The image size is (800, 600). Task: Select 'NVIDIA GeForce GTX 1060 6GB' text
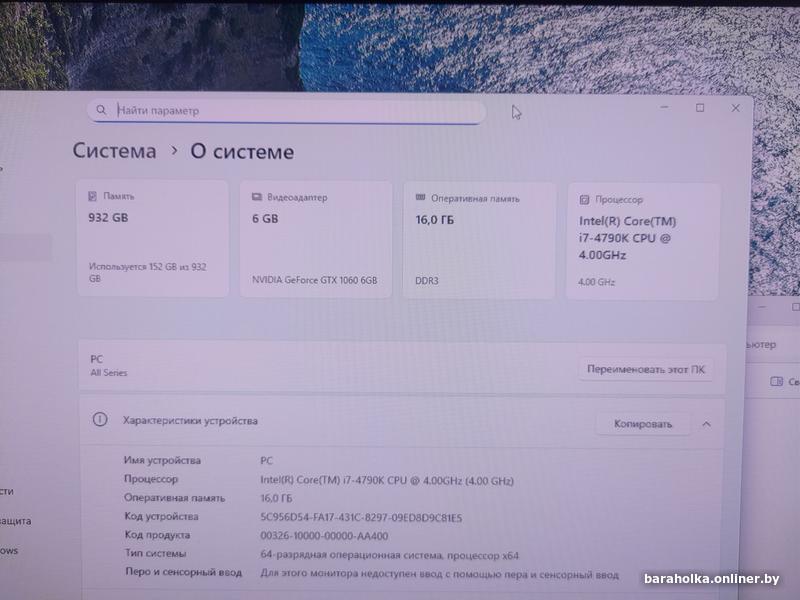(x=314, y=280)
